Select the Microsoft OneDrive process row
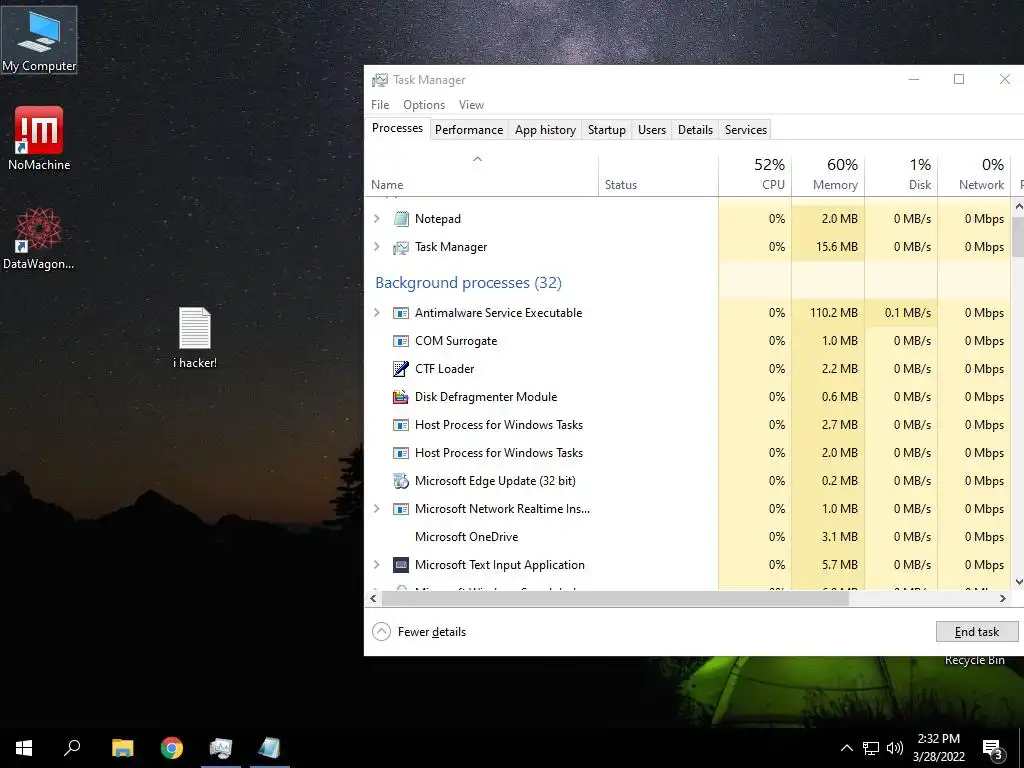 pyautogui.click(x=688, y=537)
